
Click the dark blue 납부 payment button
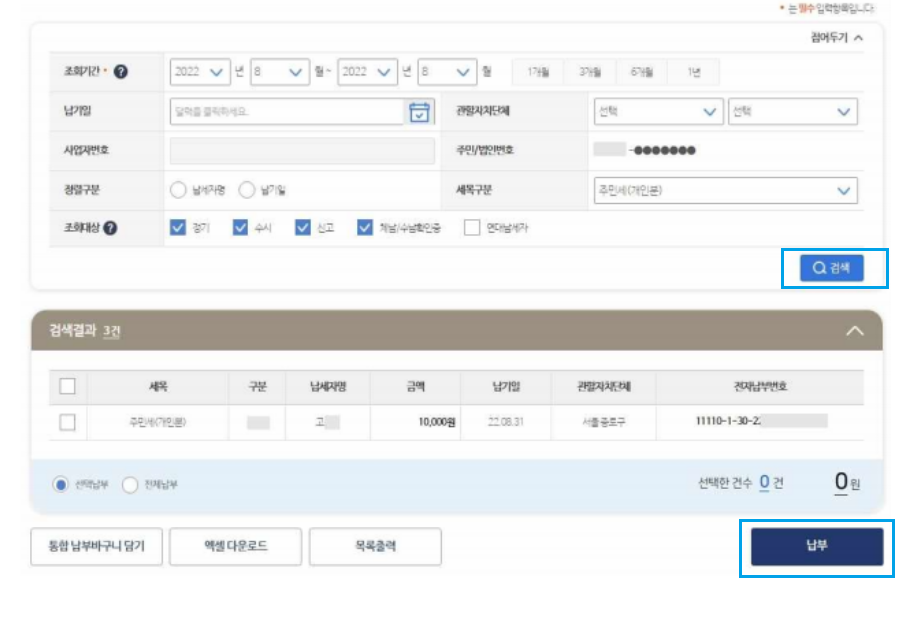pos(817,546)
